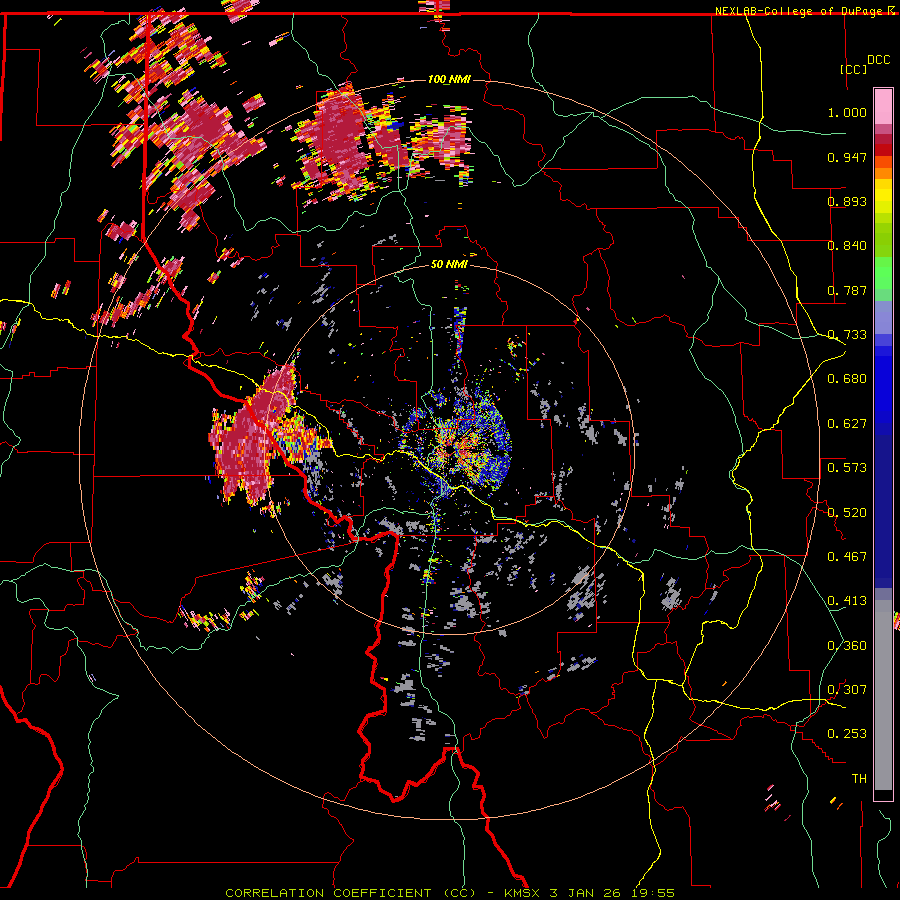900x900 pixels.
Task: Click the 100 NMI range ring label
Action: coord(449,79)
